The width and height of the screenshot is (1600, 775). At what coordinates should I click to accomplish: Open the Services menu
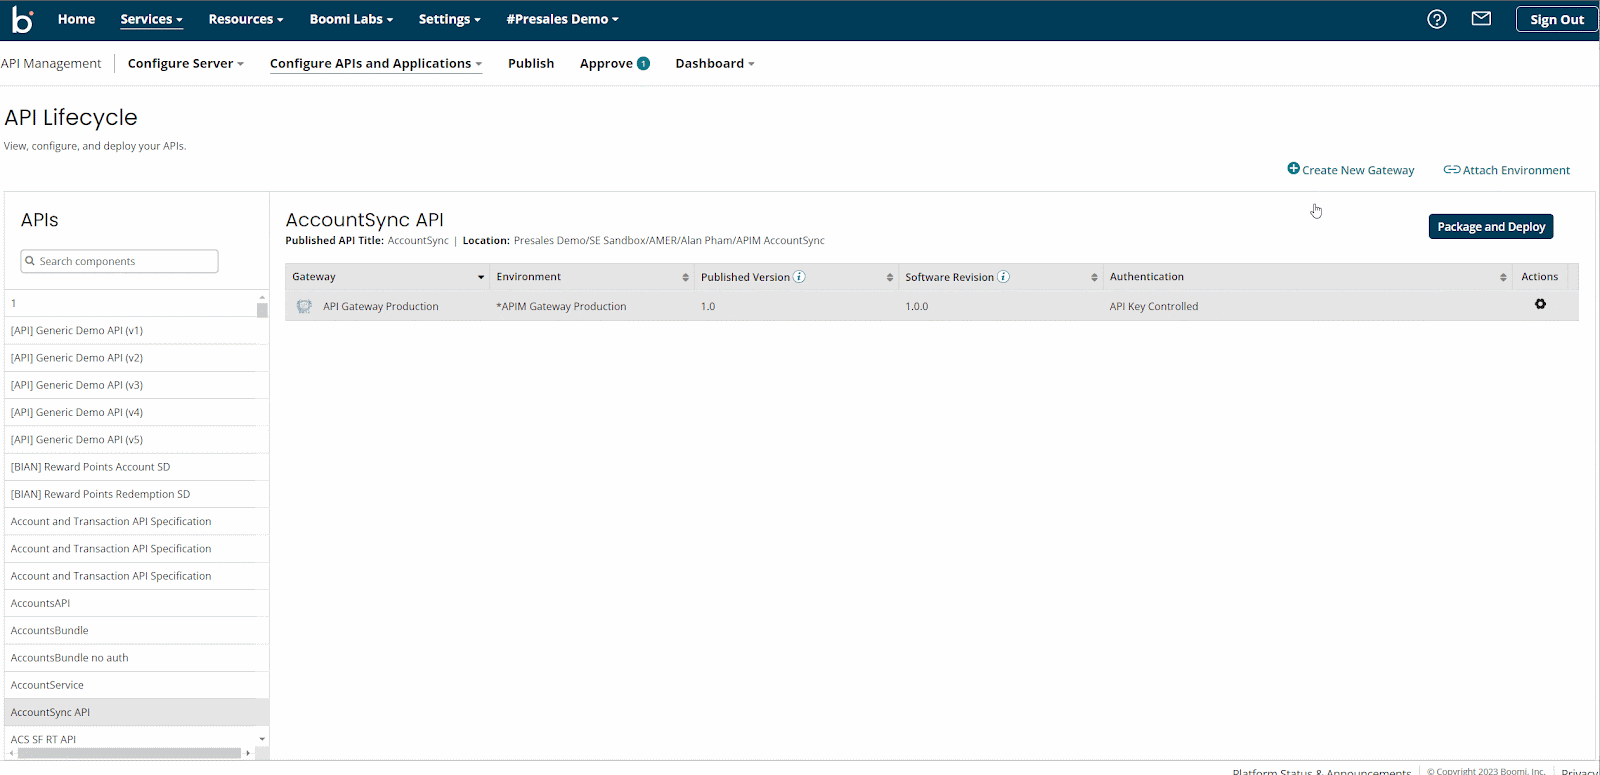pyautogui.click(x=151, y=19)
